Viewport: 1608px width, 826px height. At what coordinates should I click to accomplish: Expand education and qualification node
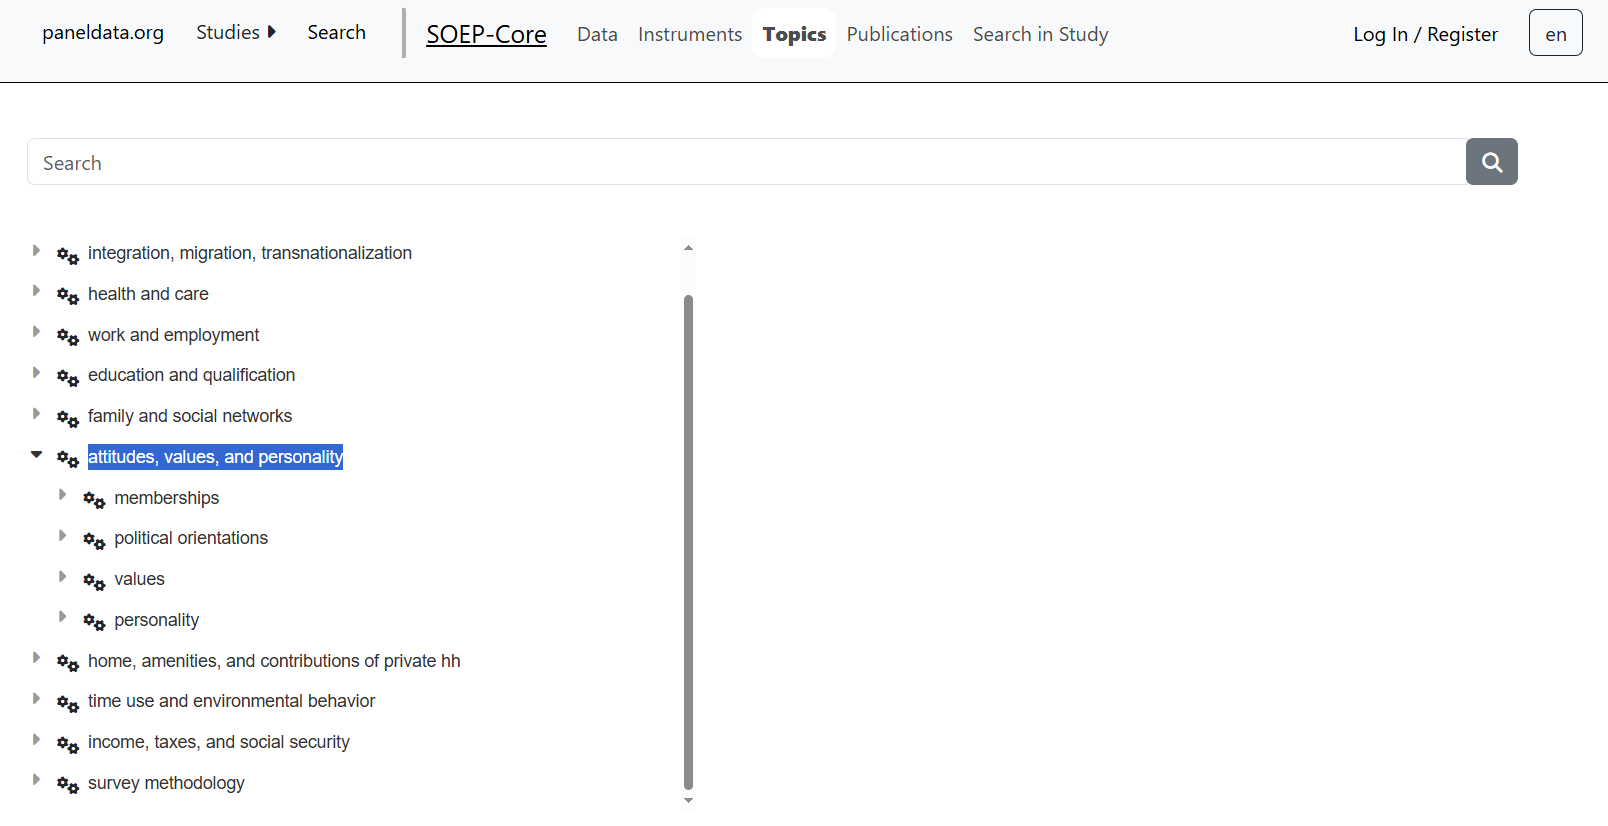tap(36, 373)
